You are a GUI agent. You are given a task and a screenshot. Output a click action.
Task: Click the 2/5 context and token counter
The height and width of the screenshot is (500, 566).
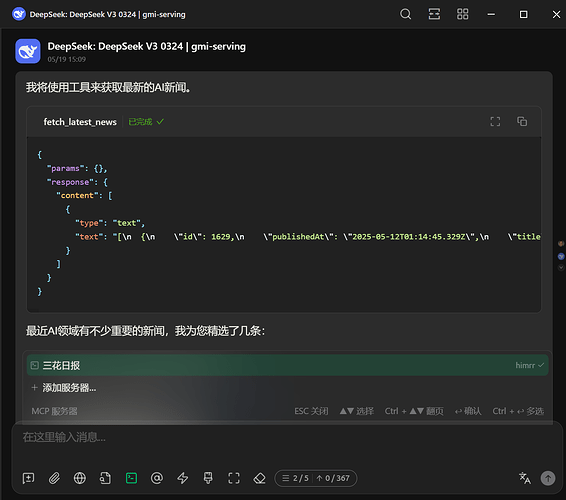316,478
